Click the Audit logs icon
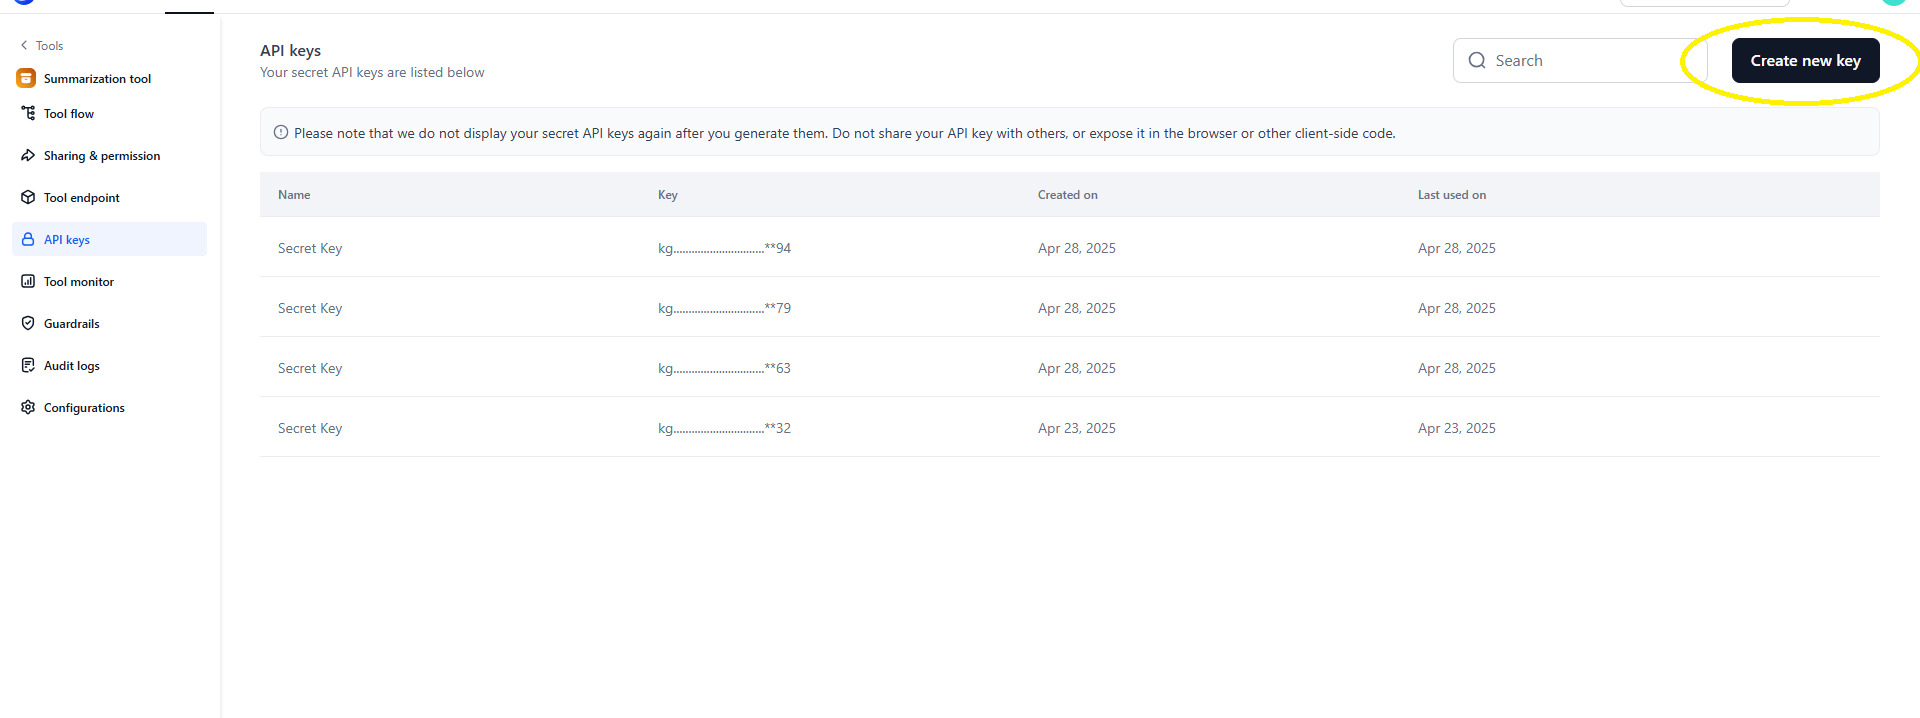This screenshot has height=718, width=1920. 28,365
